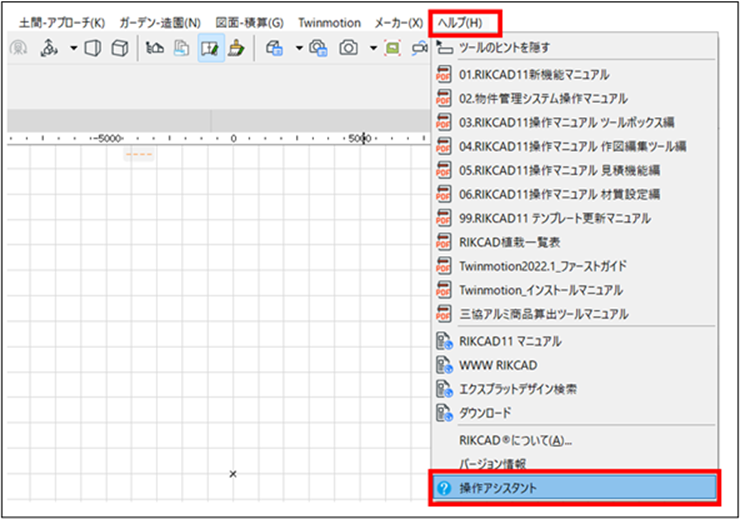Click the highlighted edit-sheet toolbar icon
The height and width of the screenshot is (519, 740).
click(210, 48)
